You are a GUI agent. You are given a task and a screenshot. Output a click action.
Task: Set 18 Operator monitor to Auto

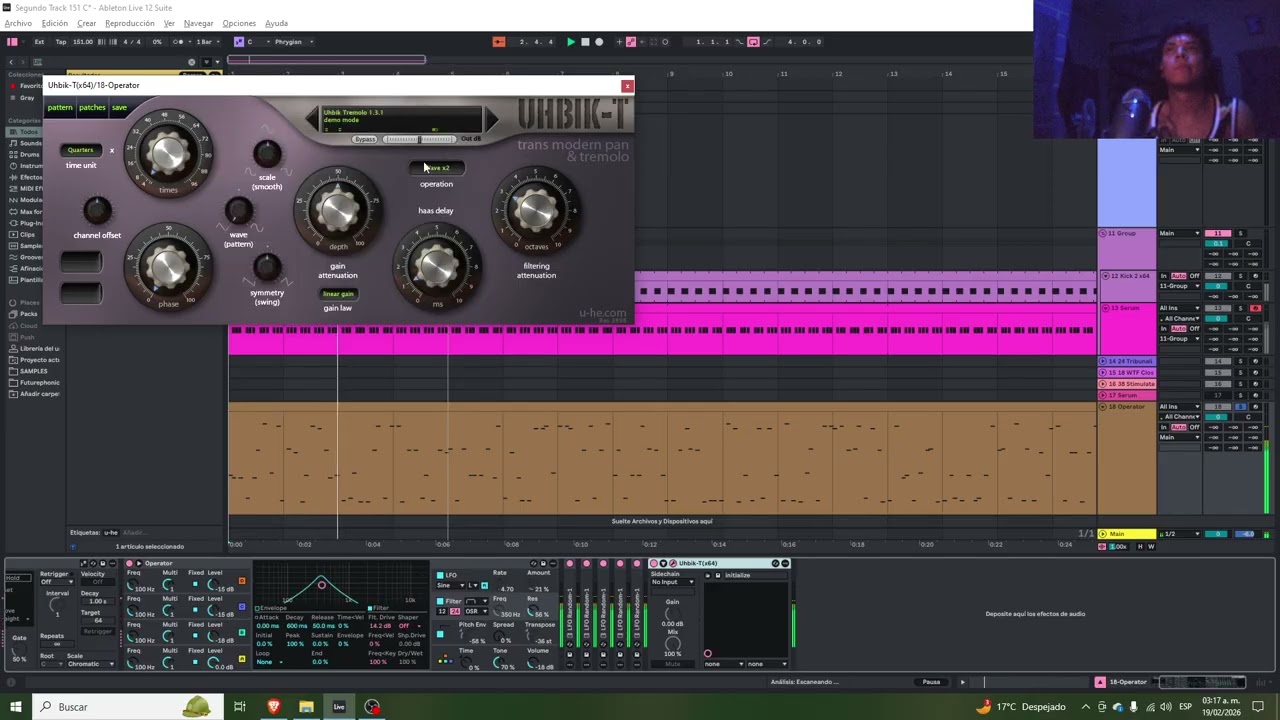tap(1179, 427)
